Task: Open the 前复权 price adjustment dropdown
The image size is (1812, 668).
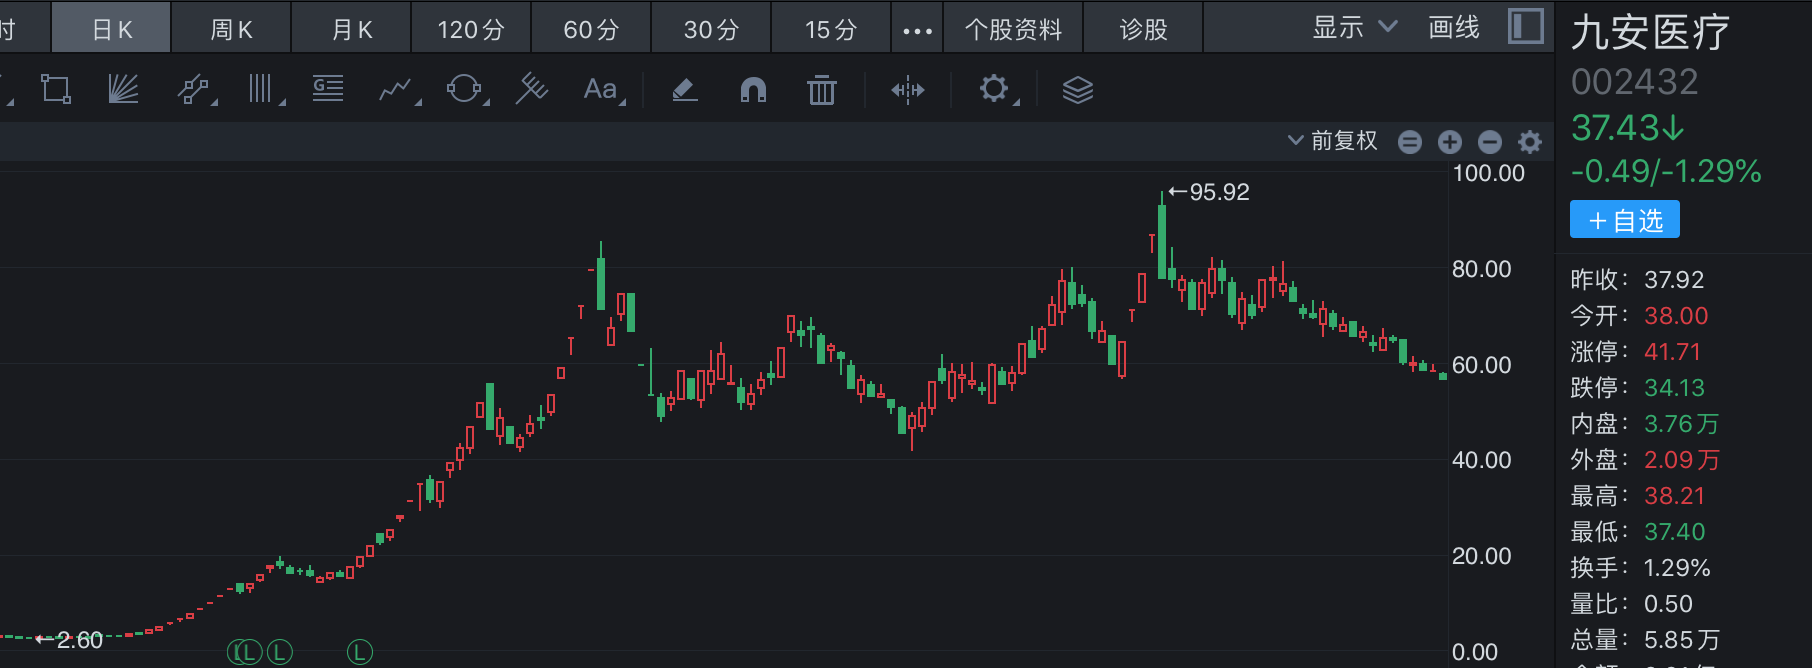Action: point(1333,141)
